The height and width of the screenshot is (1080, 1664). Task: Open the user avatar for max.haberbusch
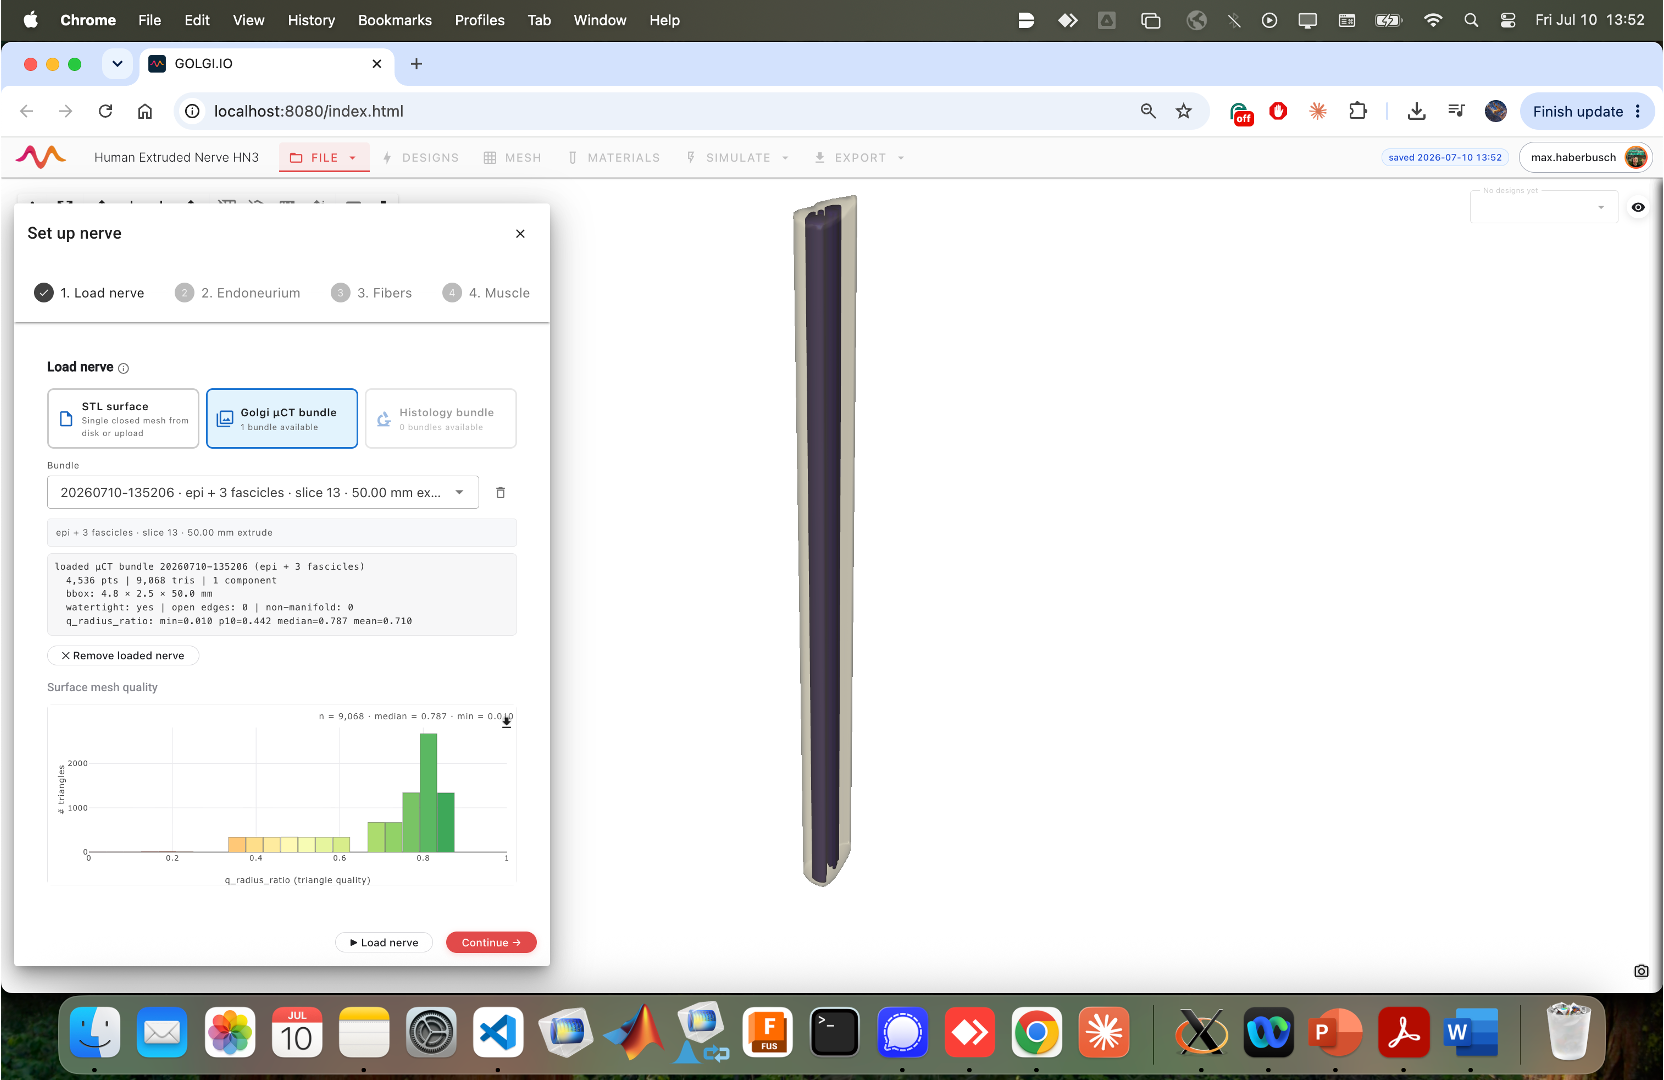pos(1636,157)
